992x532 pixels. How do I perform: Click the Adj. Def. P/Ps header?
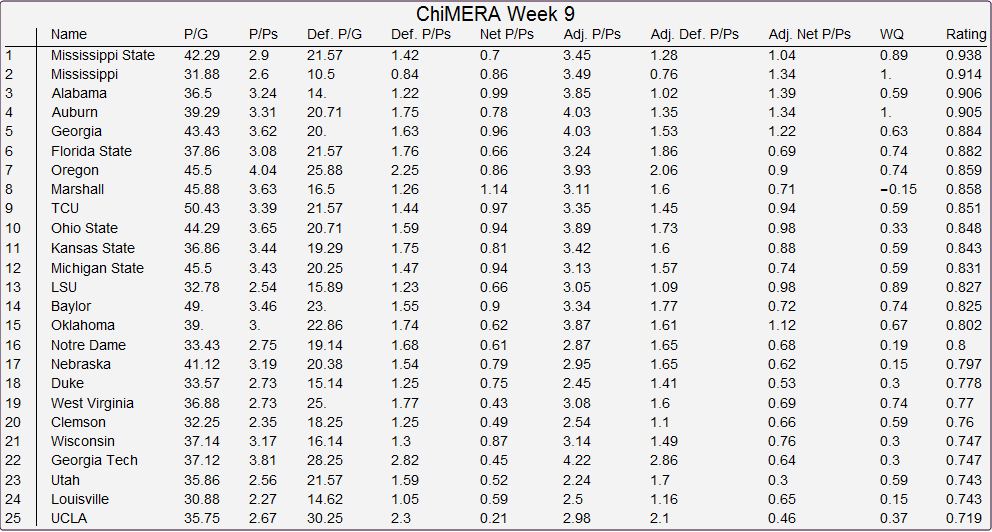coord(695,34)
